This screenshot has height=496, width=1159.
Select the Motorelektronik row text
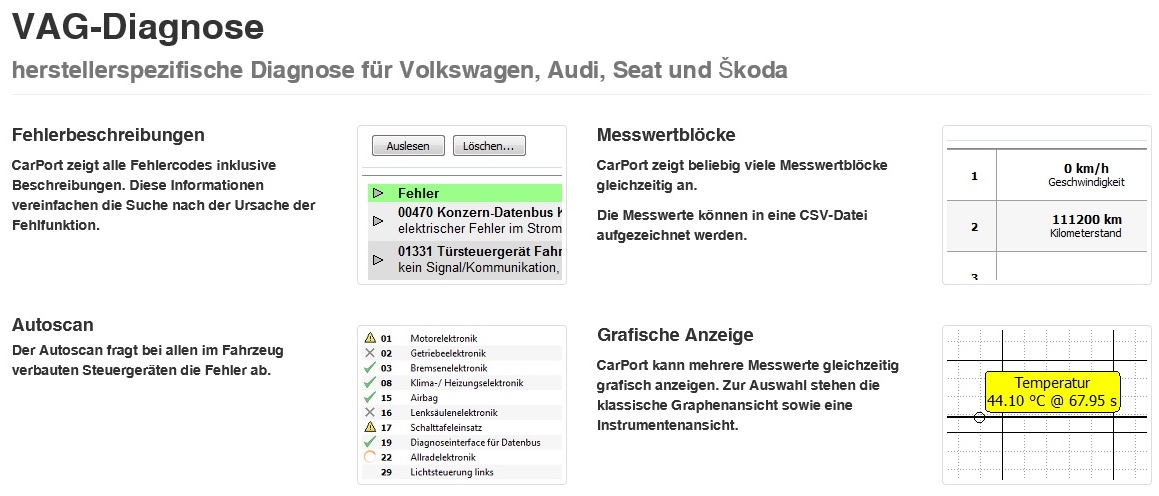pyautogui.click(x=443, y=339)
